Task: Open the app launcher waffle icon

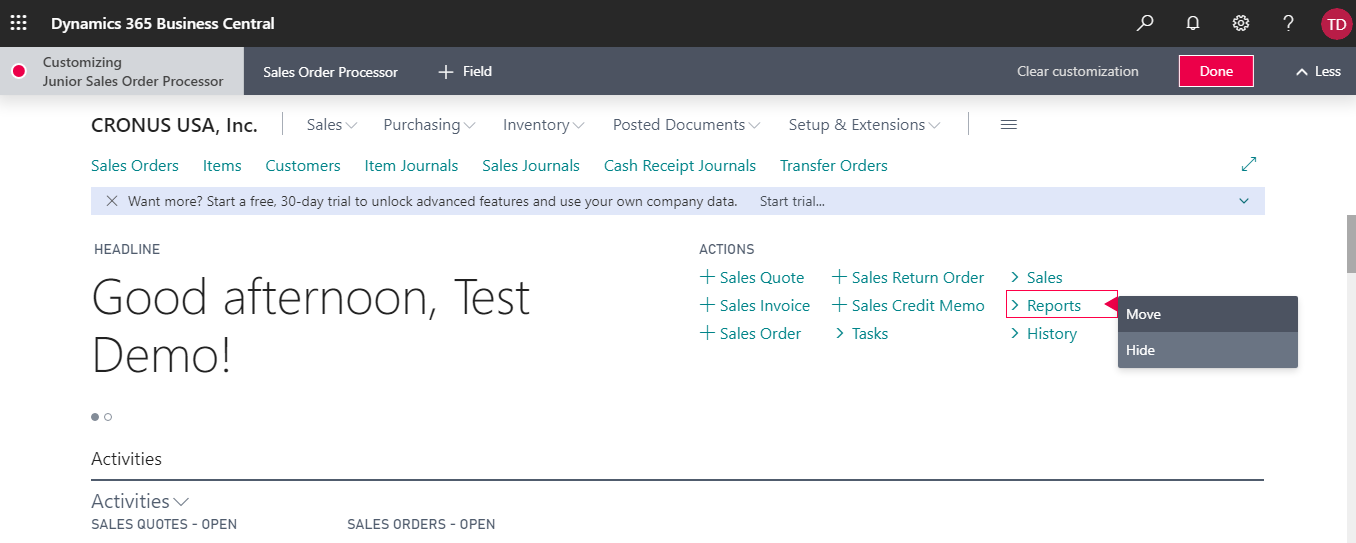Action: pos(18,23)
